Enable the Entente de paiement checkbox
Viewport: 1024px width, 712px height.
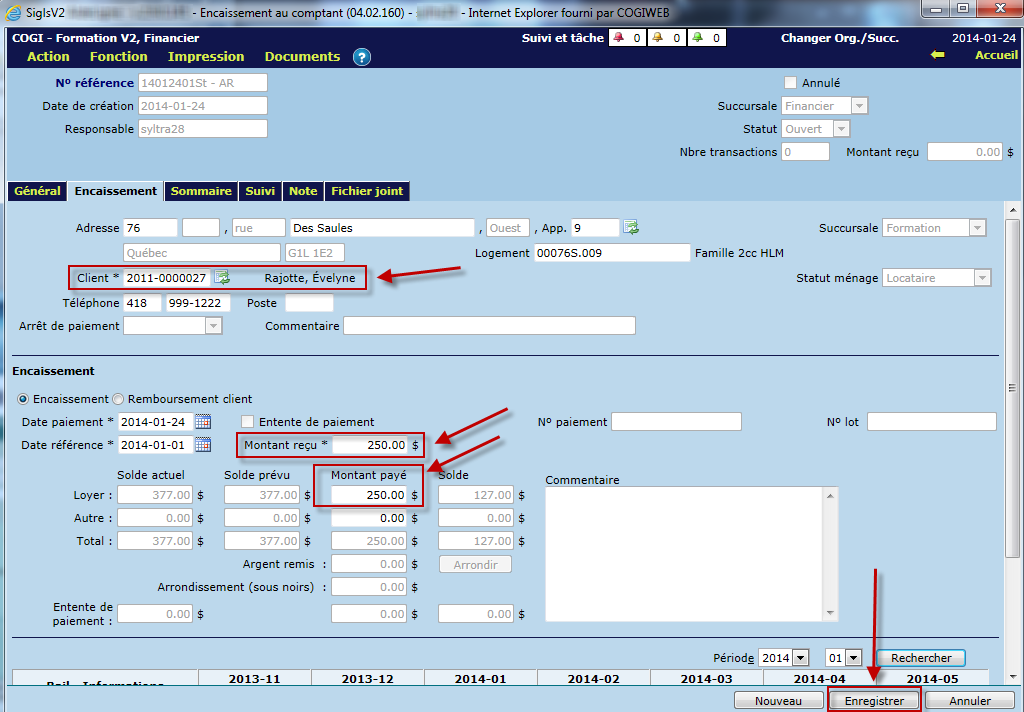tap(248, 422)
